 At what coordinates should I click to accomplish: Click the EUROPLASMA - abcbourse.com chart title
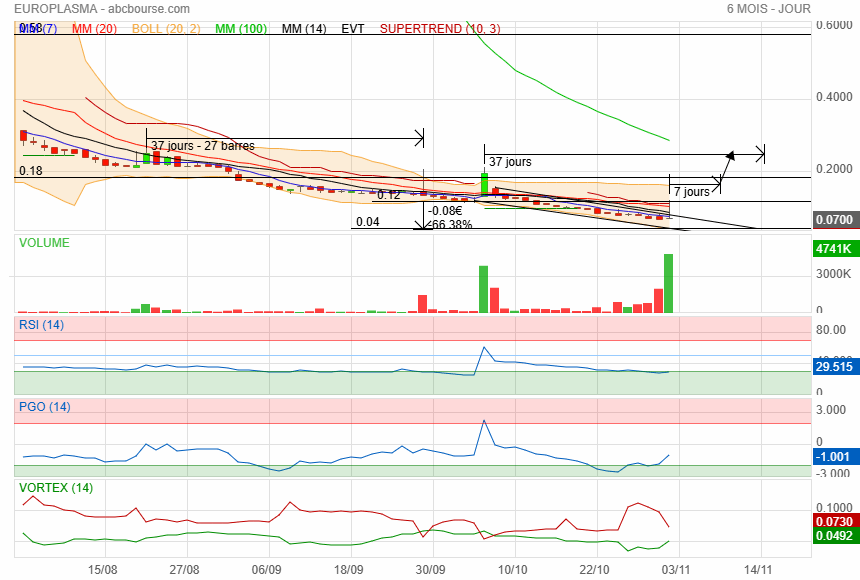pos(102,9)
